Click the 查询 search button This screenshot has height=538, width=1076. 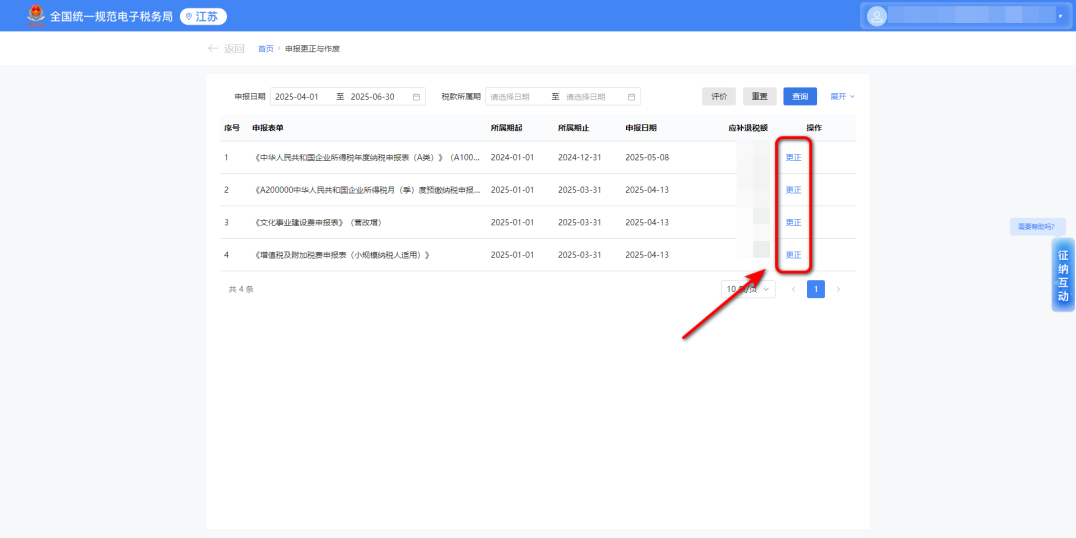click(799, 97)
